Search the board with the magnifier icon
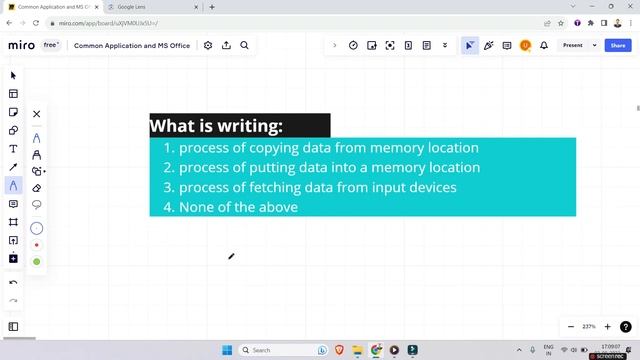Image resolution: width=640 pixels, height=360 pixels. pos(244,45)
